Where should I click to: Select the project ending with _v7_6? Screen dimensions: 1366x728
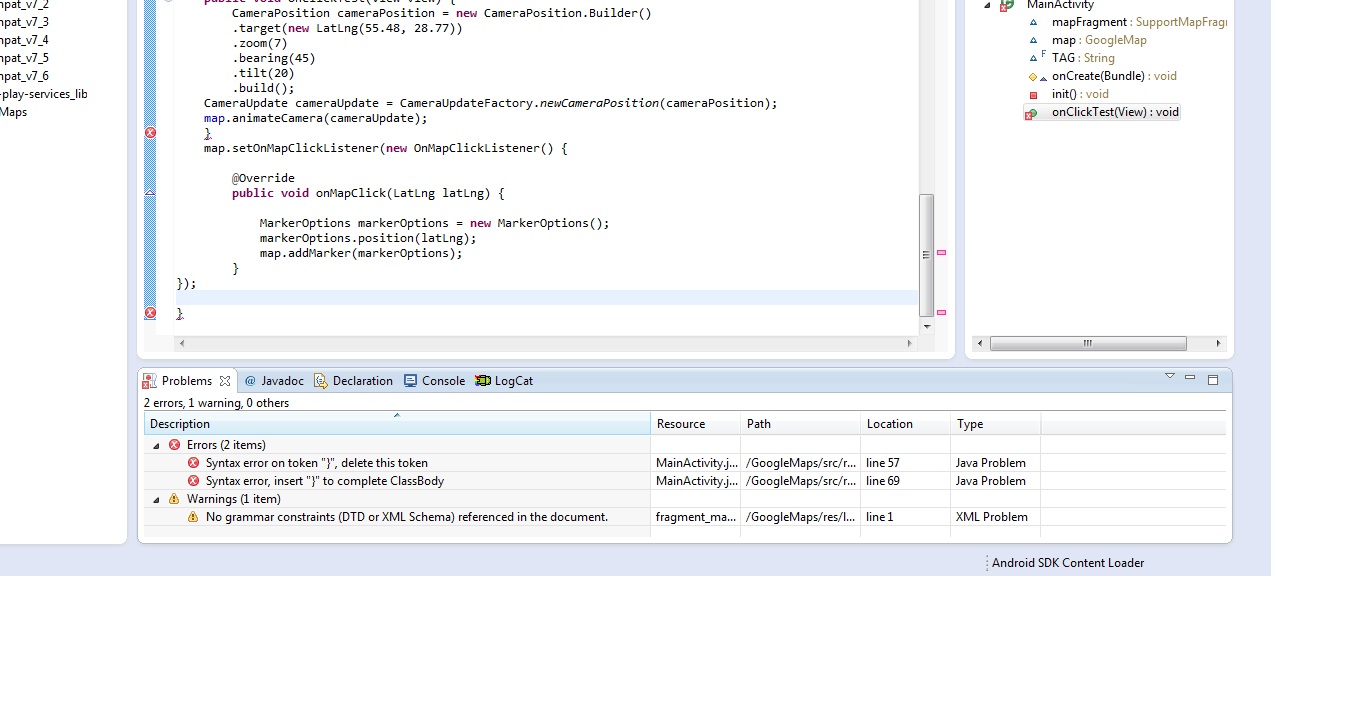(24, 76)
